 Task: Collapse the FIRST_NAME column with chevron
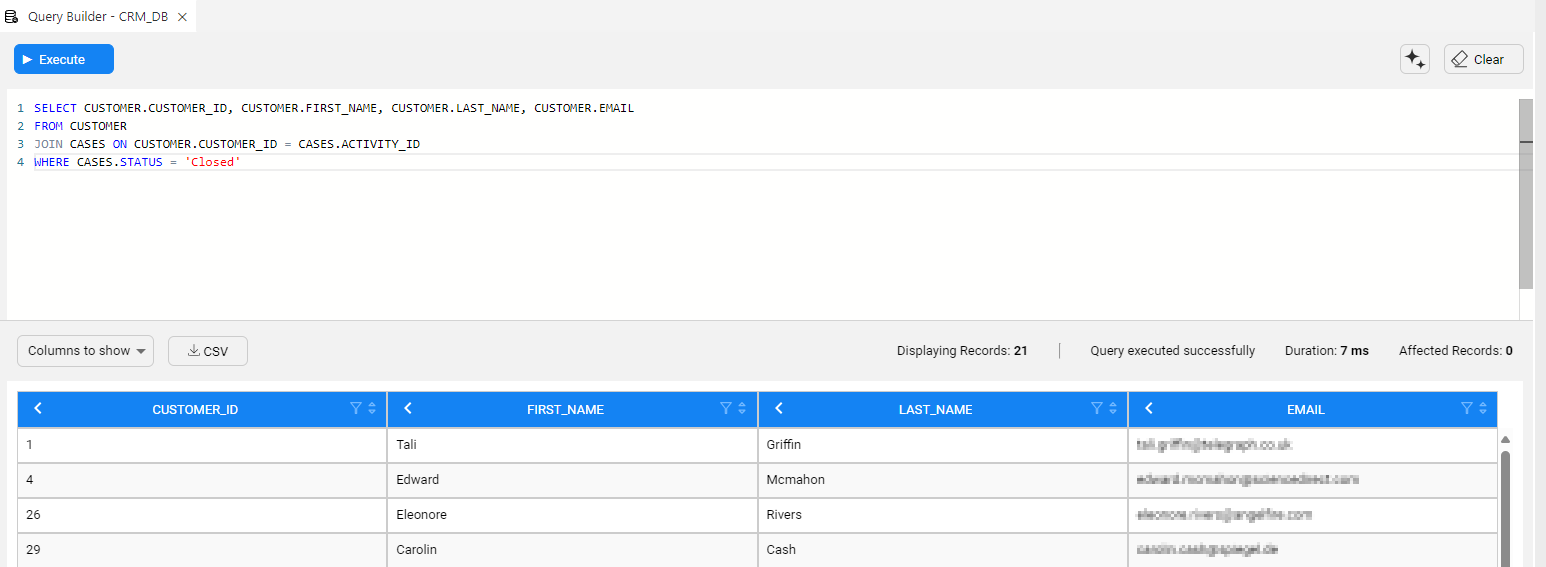point(408,408)
